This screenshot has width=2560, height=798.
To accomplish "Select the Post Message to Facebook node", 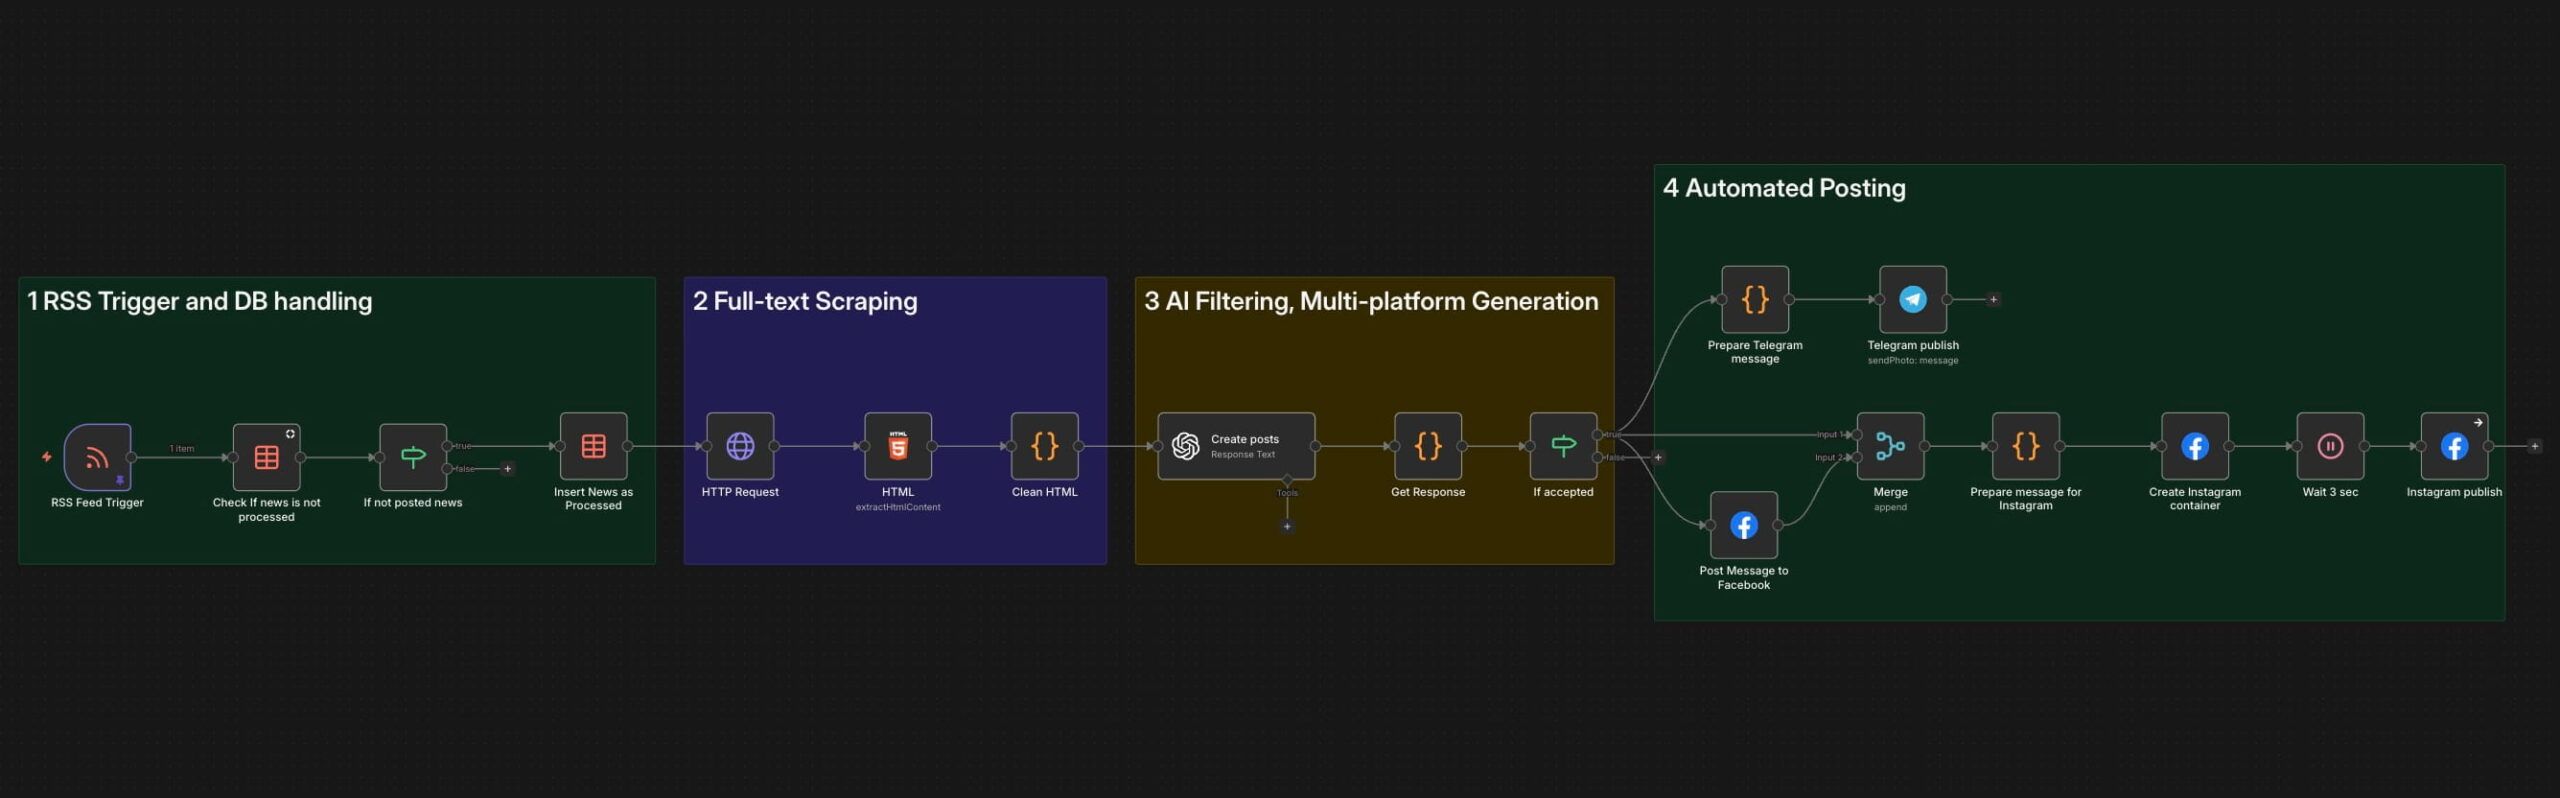I will point(1743,525).
